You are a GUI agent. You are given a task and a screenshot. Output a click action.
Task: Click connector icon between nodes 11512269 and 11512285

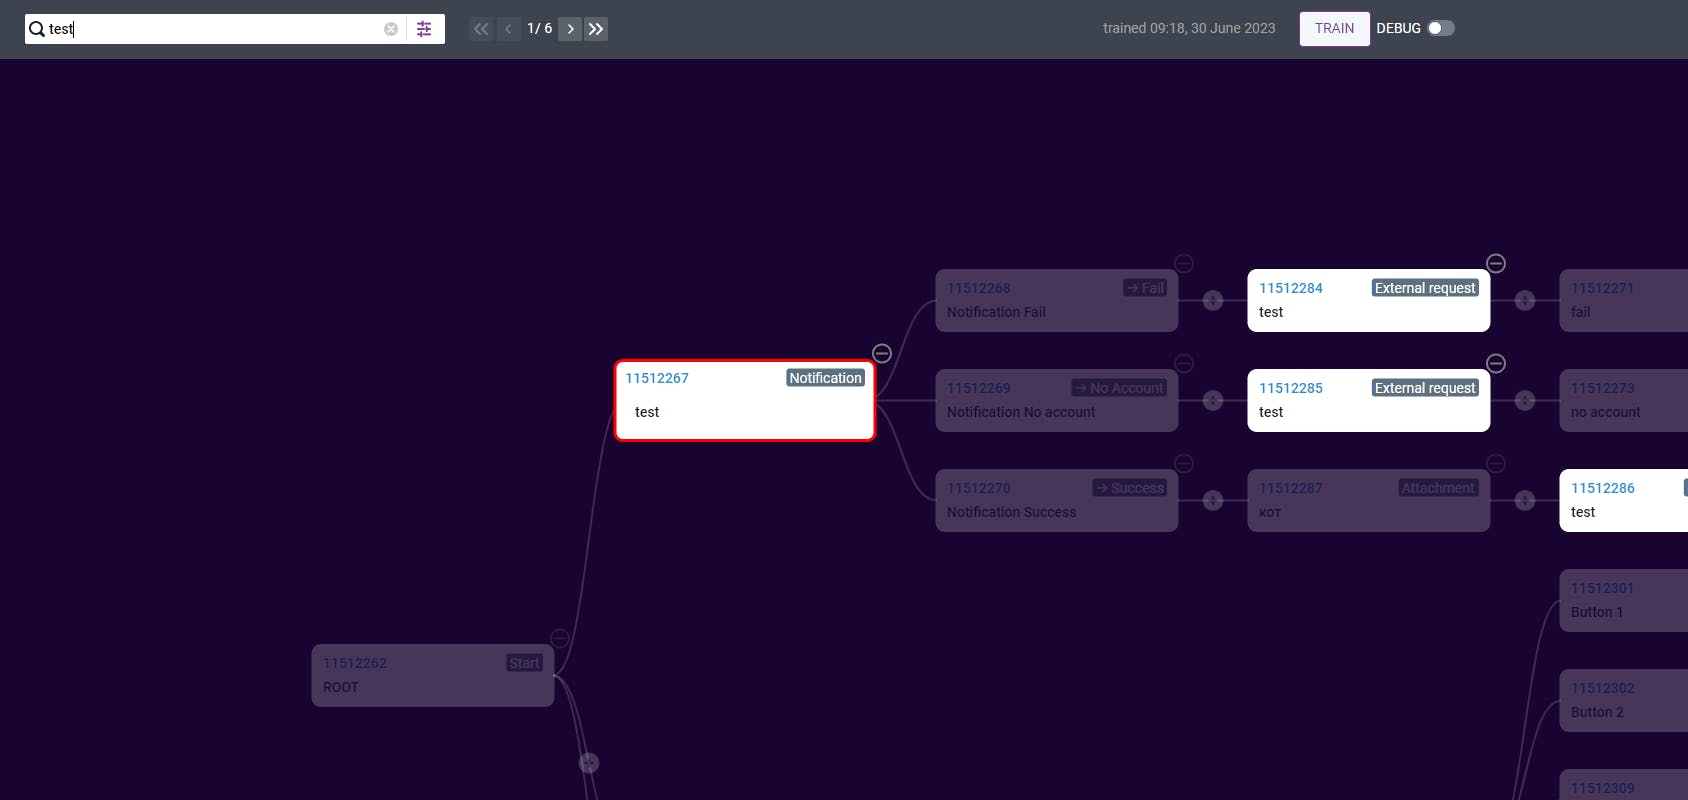1213,400
